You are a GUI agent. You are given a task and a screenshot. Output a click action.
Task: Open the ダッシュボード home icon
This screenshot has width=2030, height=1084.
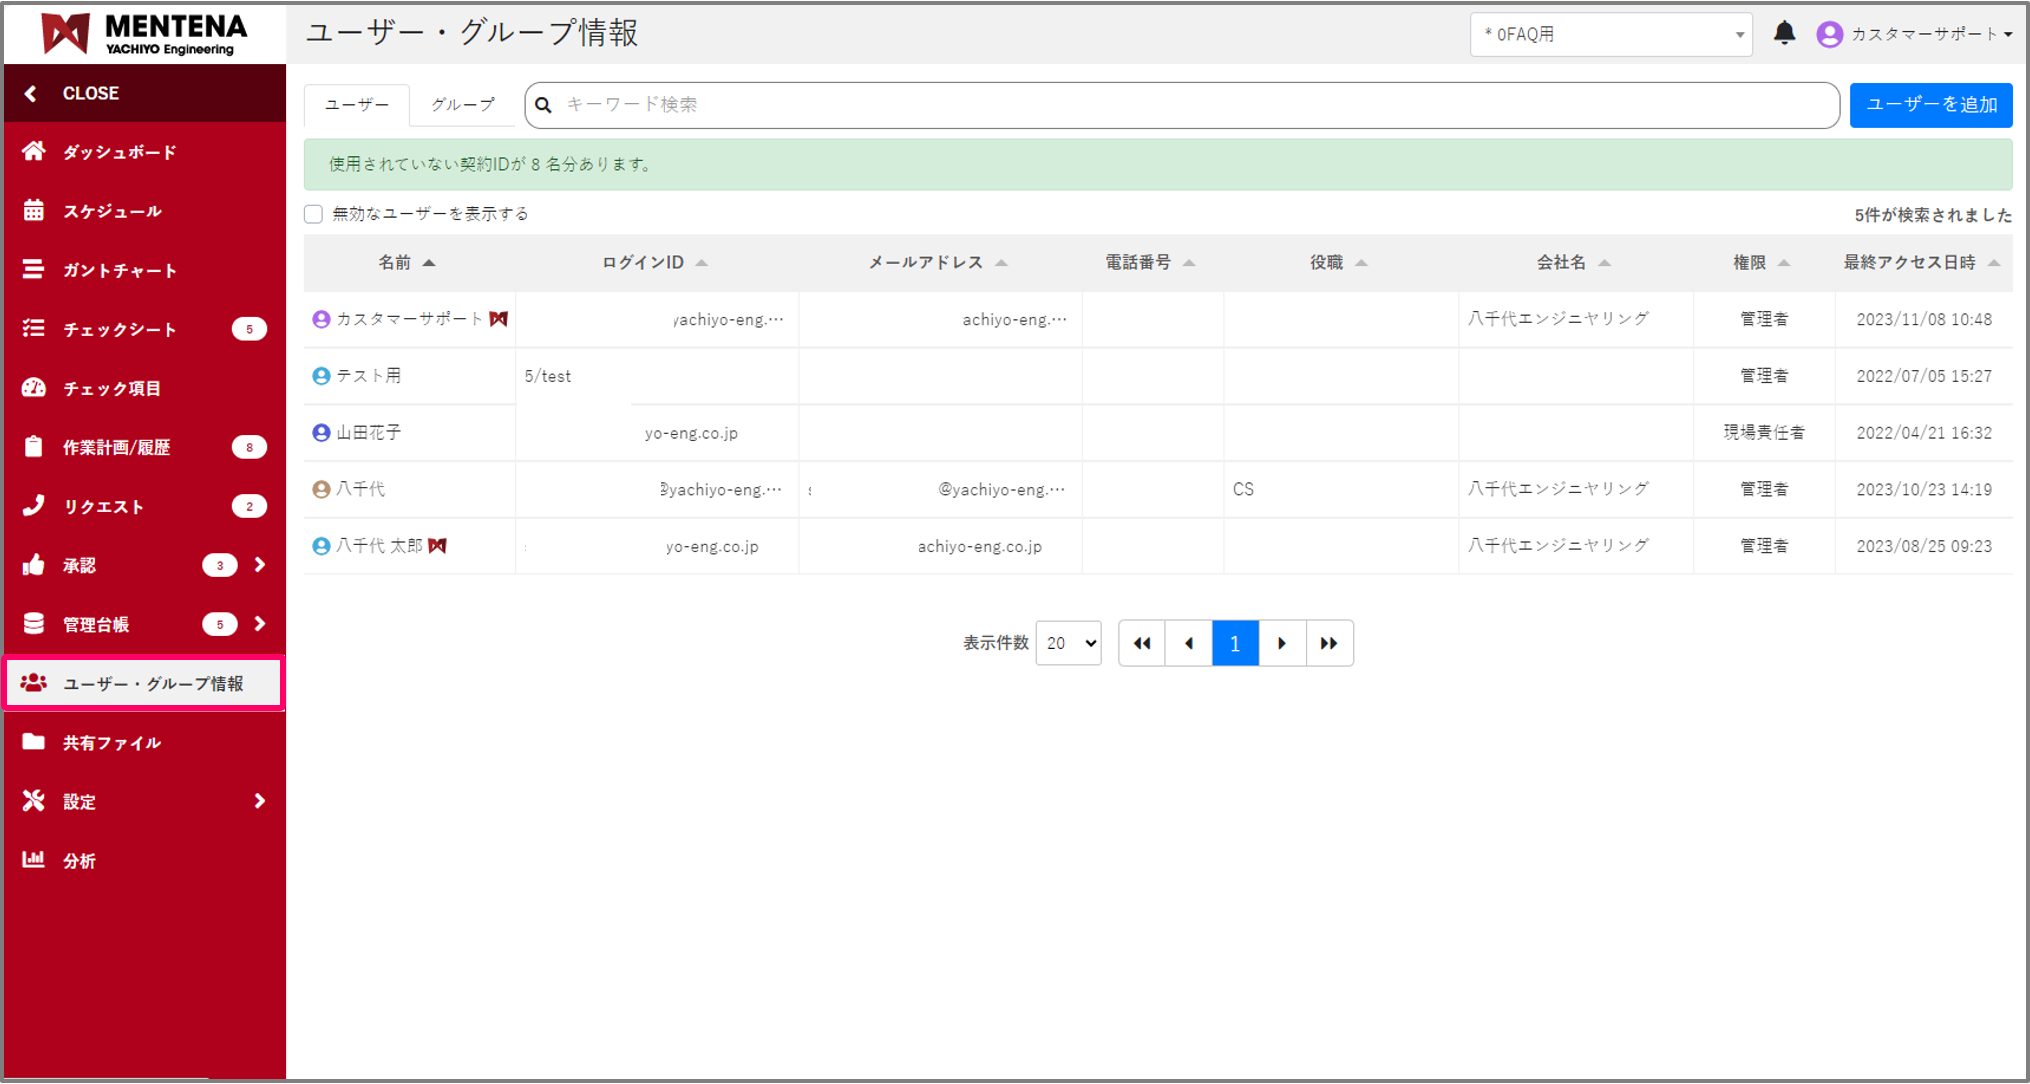tap(34, 152)
